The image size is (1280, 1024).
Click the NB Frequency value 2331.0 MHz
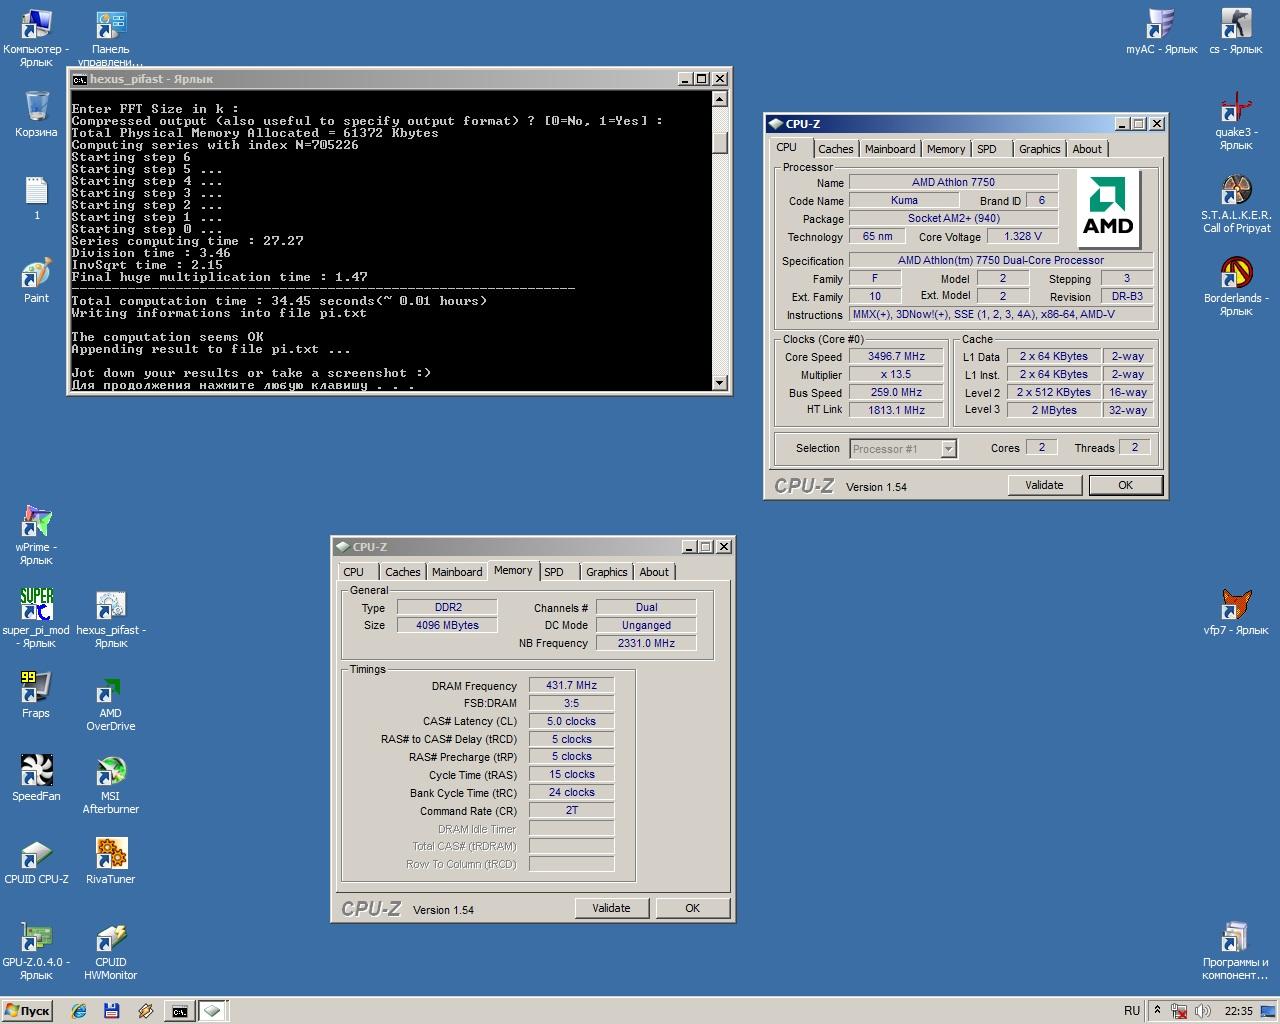[x=646, y=643]
